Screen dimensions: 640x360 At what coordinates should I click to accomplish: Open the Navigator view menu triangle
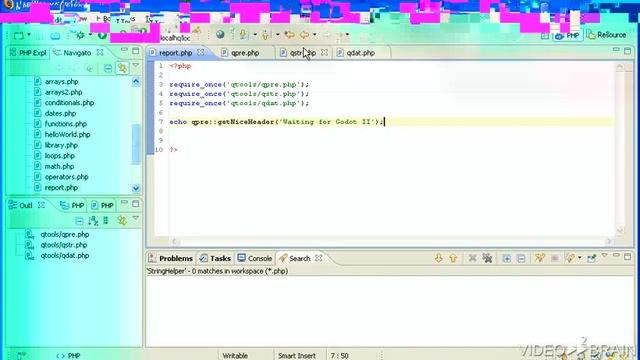[x=136, y=66]
